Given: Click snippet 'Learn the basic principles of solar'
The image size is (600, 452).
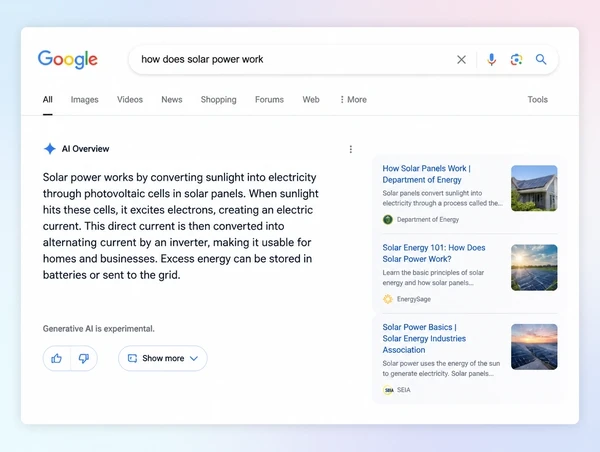Looking at the screenshot, I should pyautogui.click(x=433, y=278).
